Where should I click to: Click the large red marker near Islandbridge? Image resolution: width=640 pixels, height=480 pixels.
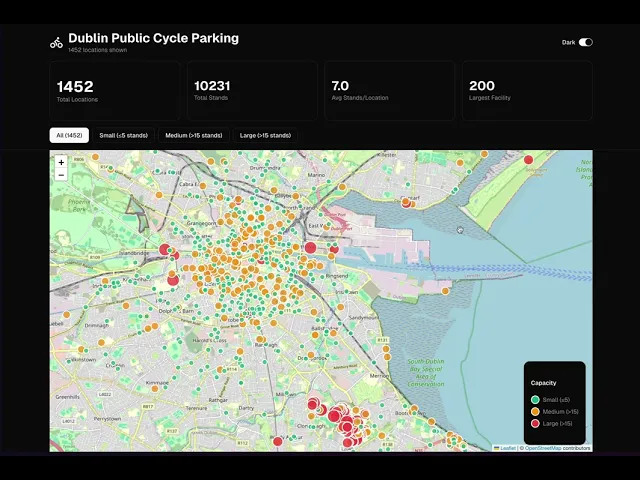point(165,249)
